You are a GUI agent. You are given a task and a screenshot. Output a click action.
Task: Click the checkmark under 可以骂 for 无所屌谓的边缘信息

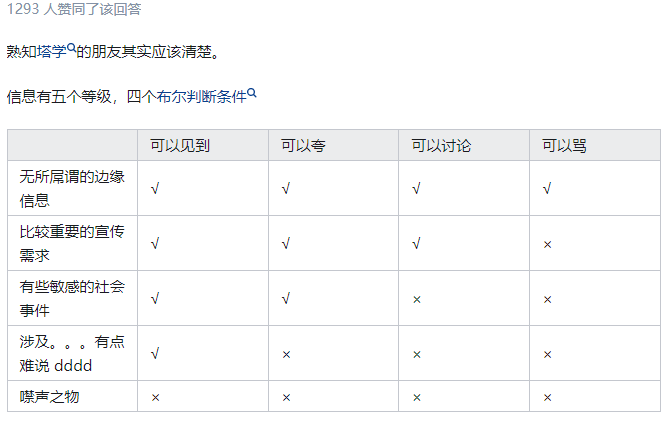pyautogui.click(x=547, y=188)
